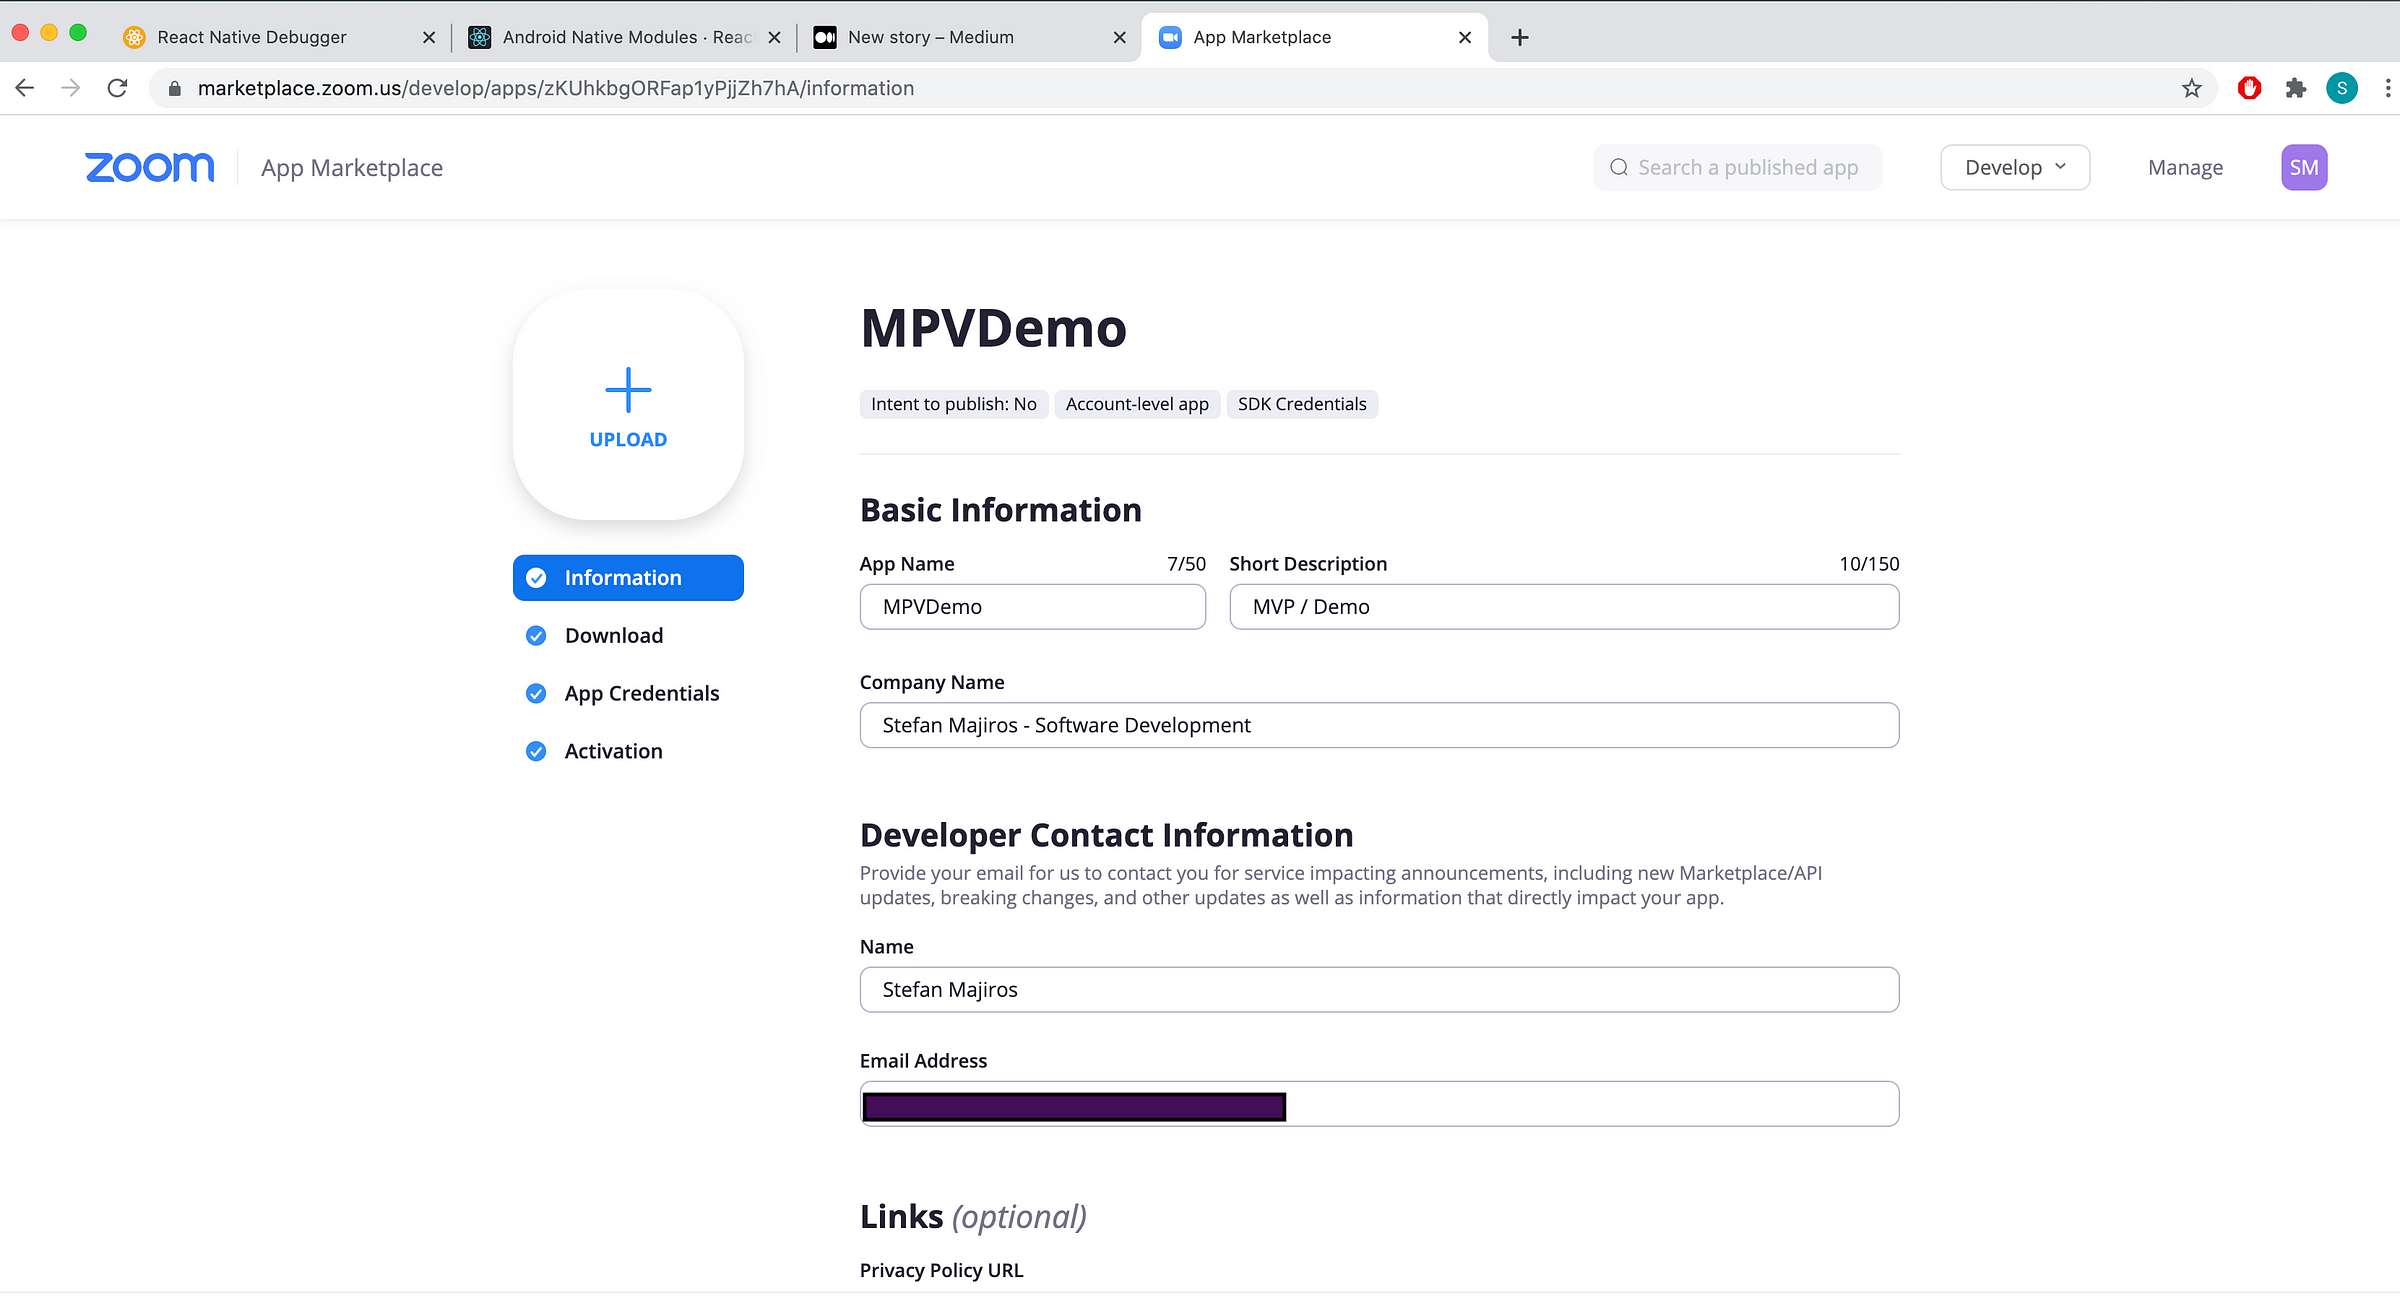Switch to New story – Medium tab
This screenshot has width=2400, height=1316.
[930, 37]
